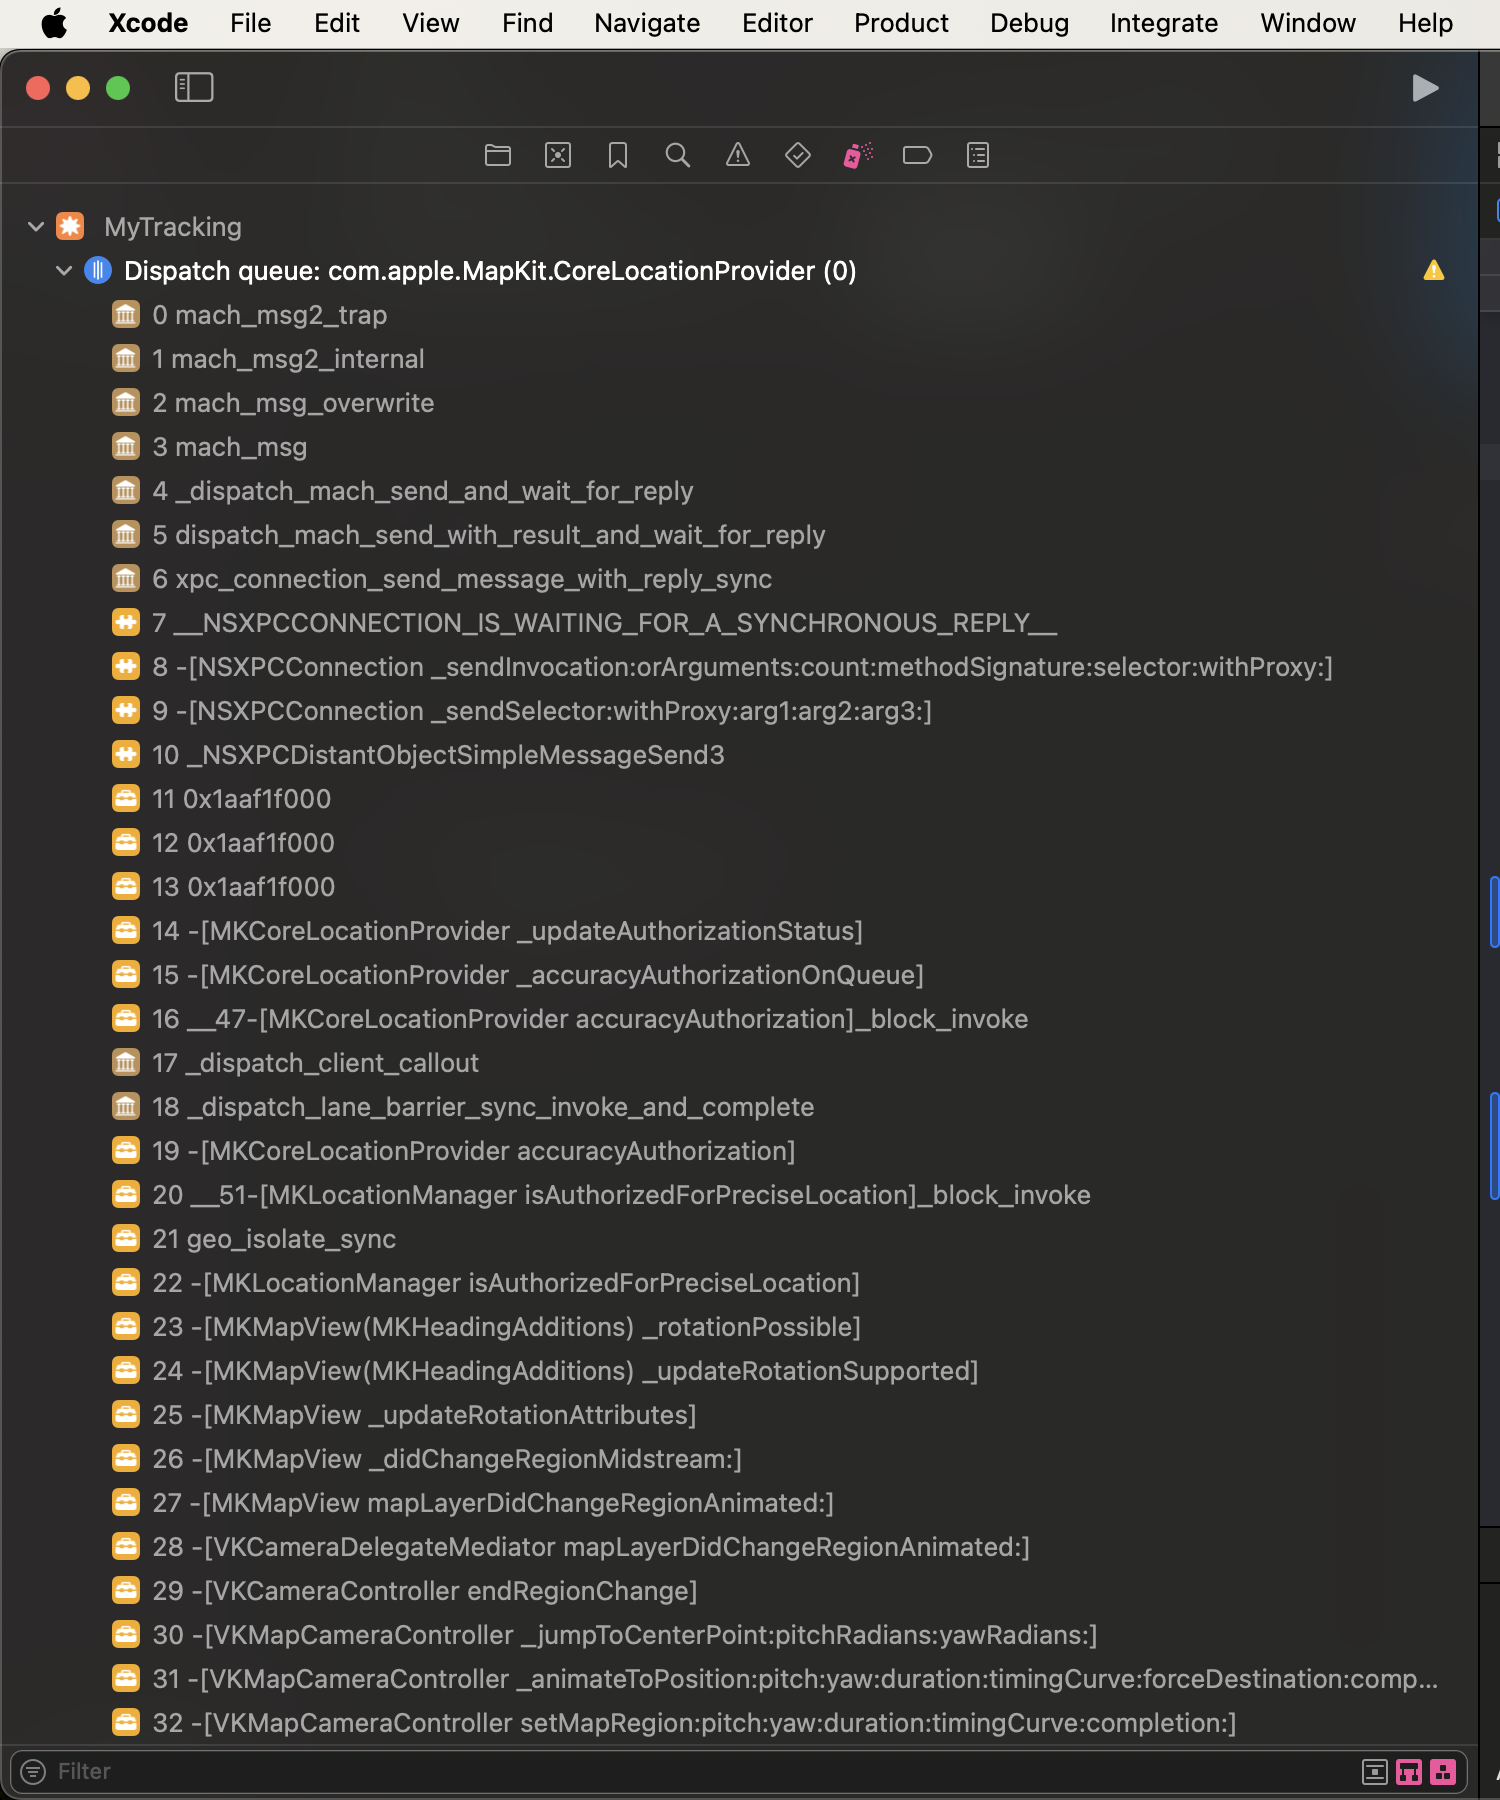Screen dimensions: 1500x1800
Task: Open the Product menu
Action: click(x=901, y=23)
